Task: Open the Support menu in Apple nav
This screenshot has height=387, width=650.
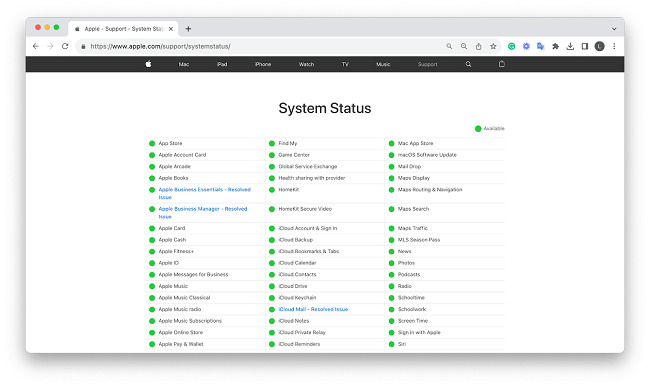Action: click(427, 64)
